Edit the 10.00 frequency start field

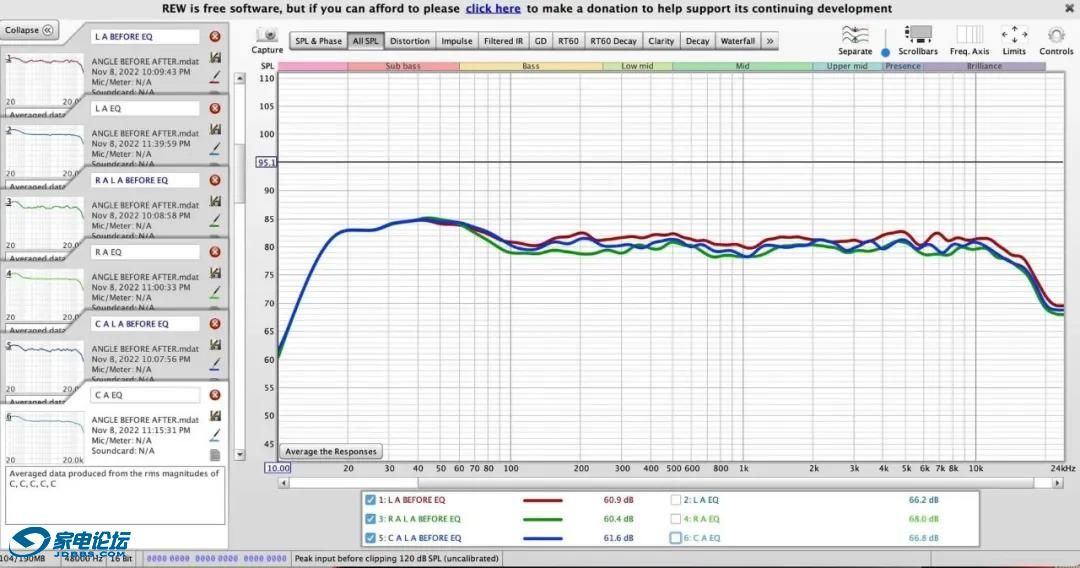[x=278, y=468]
